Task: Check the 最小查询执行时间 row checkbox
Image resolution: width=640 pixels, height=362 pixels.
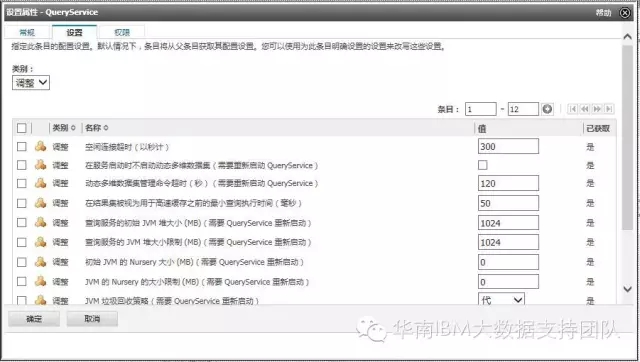Action: click(22, 203)
